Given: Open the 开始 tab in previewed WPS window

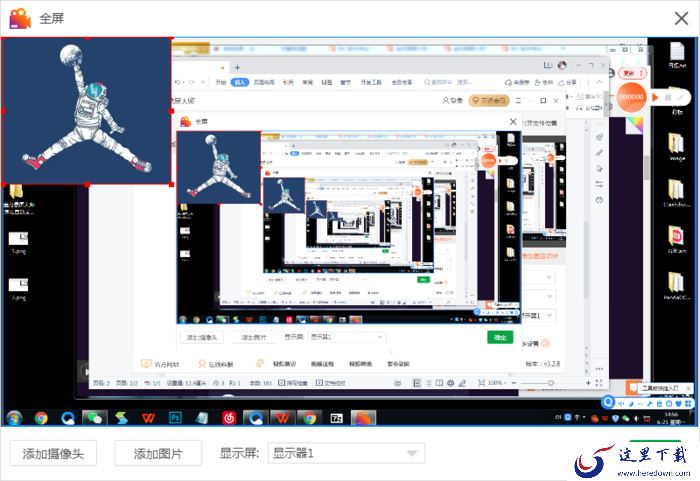Looking at the screenshot, I should [x=221, y=82].
